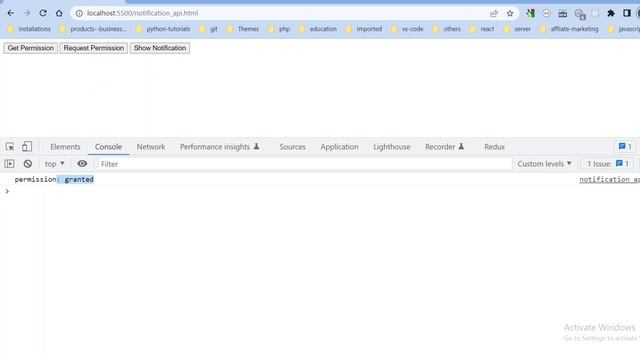640x360 pixels.
Task: Open the git bookmark folder
Action: coord(209,29)
